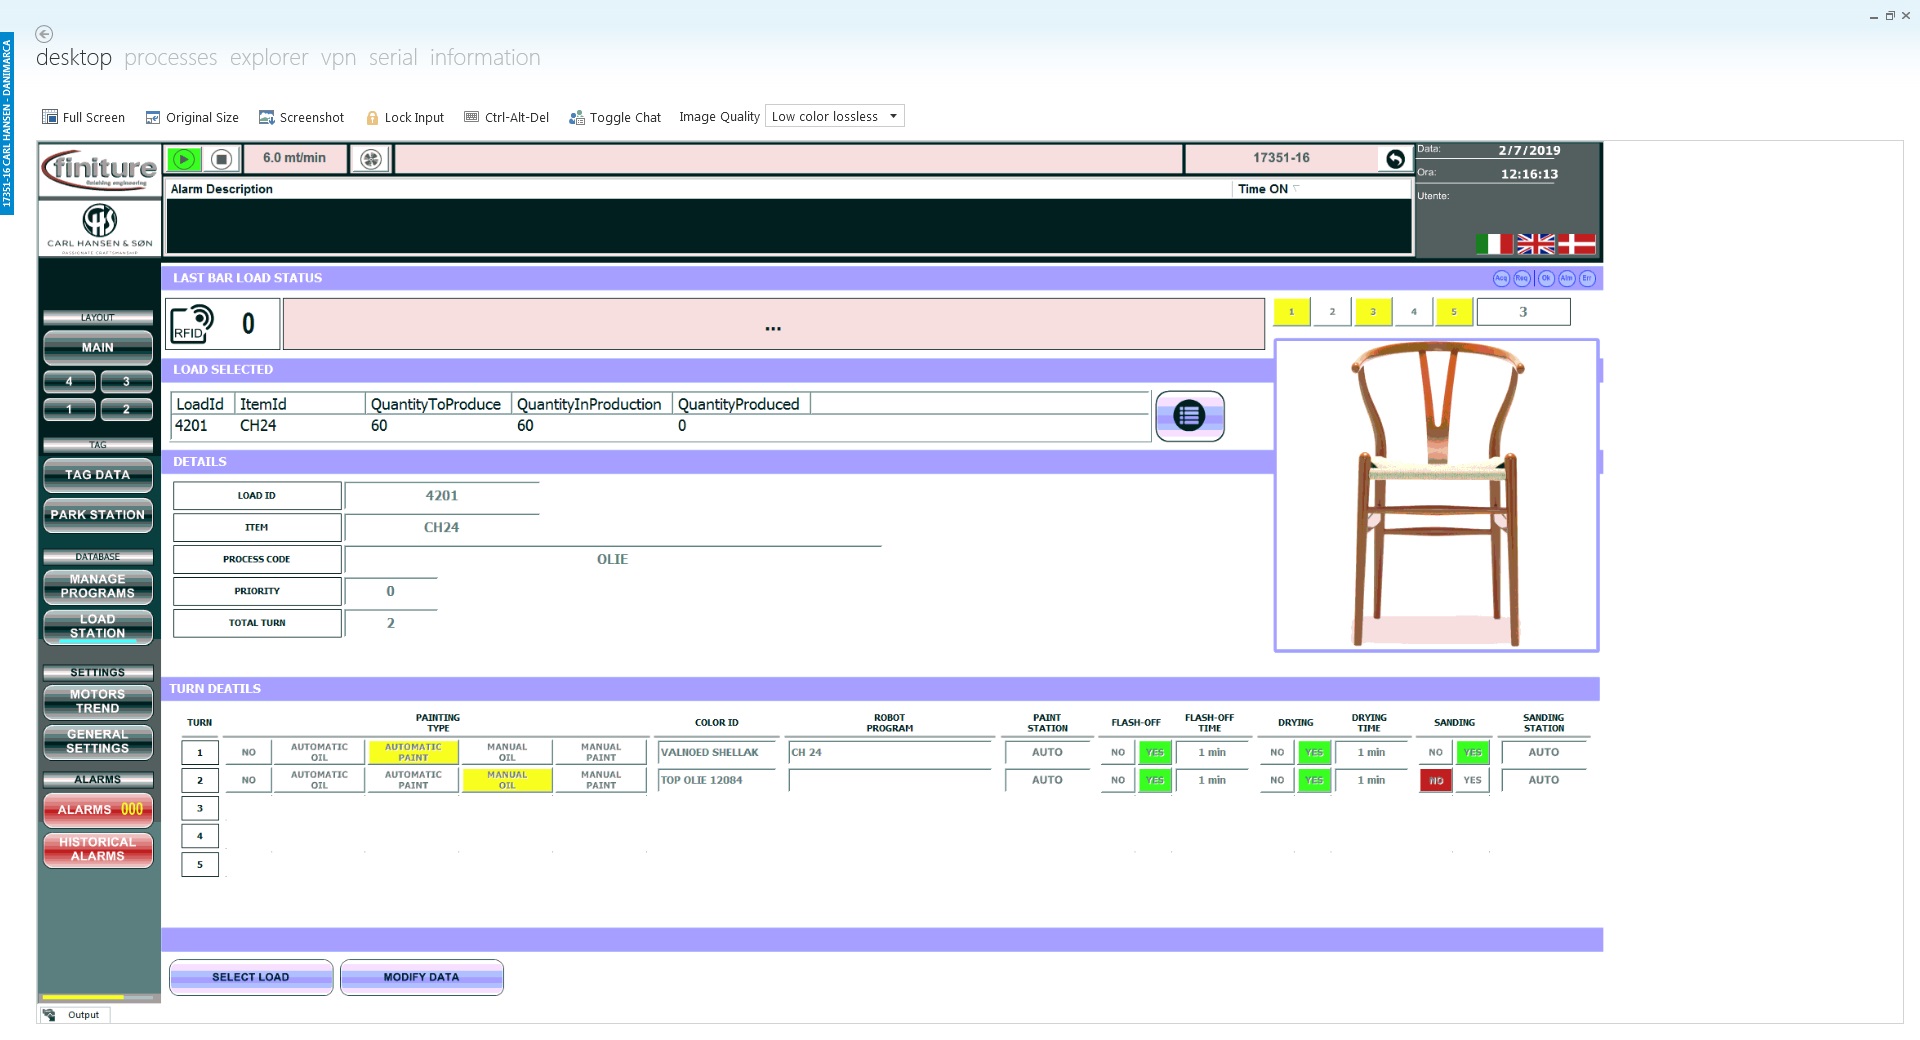Click the MODIFY DATA button
Screen dimensions: 1920x1040
coord(422,977)
